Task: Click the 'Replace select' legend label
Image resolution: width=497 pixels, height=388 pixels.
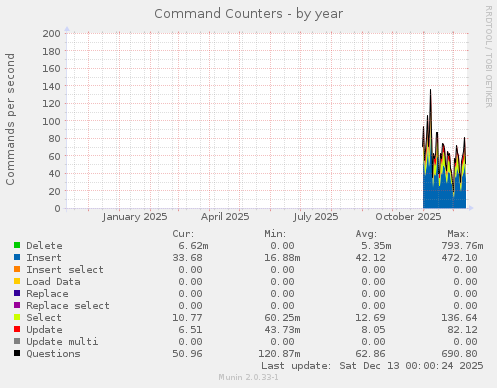Action: [x=68, y=306]
